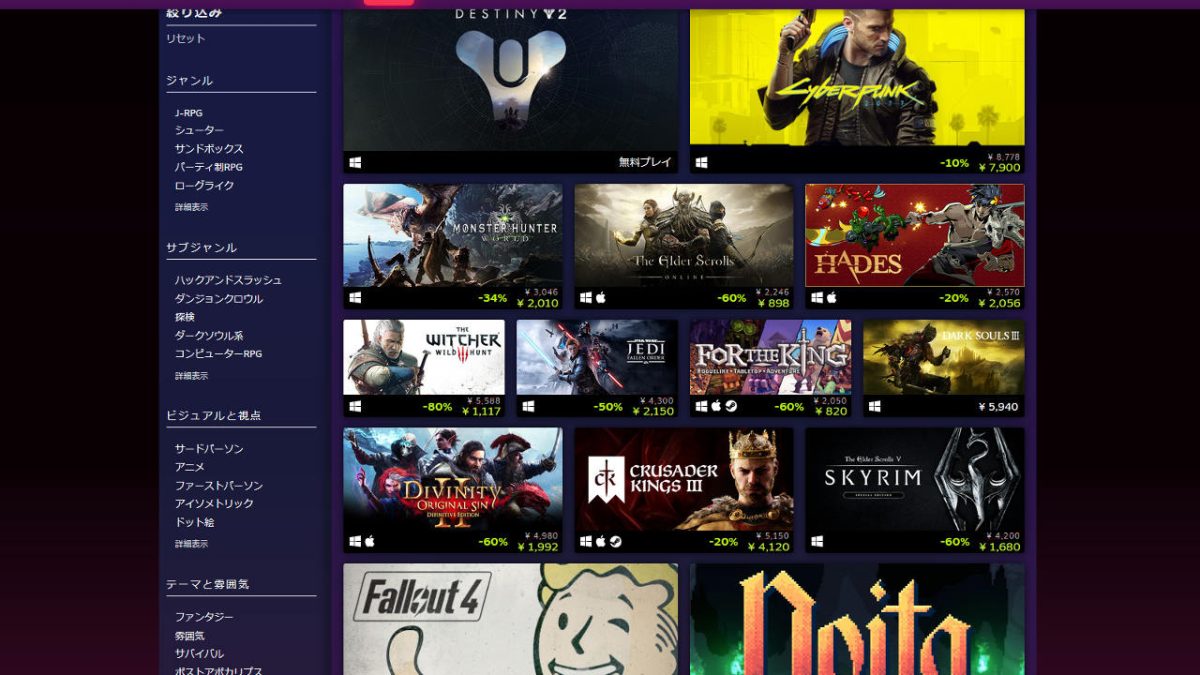Open the Skyrim Special Edition thumbnail
Image resolution: width=1200 pixels, height=675 pixels.
[x=915, y=479]
